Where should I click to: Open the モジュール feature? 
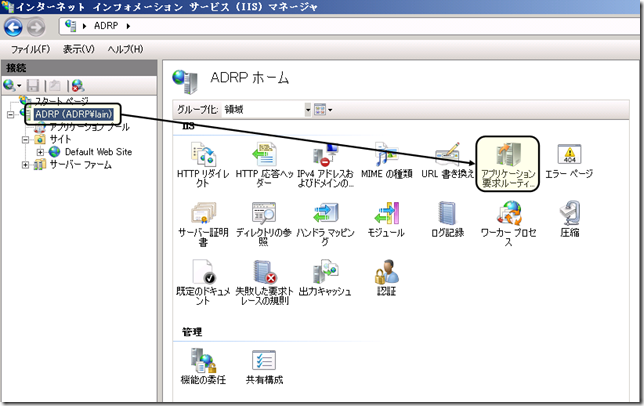386,220
